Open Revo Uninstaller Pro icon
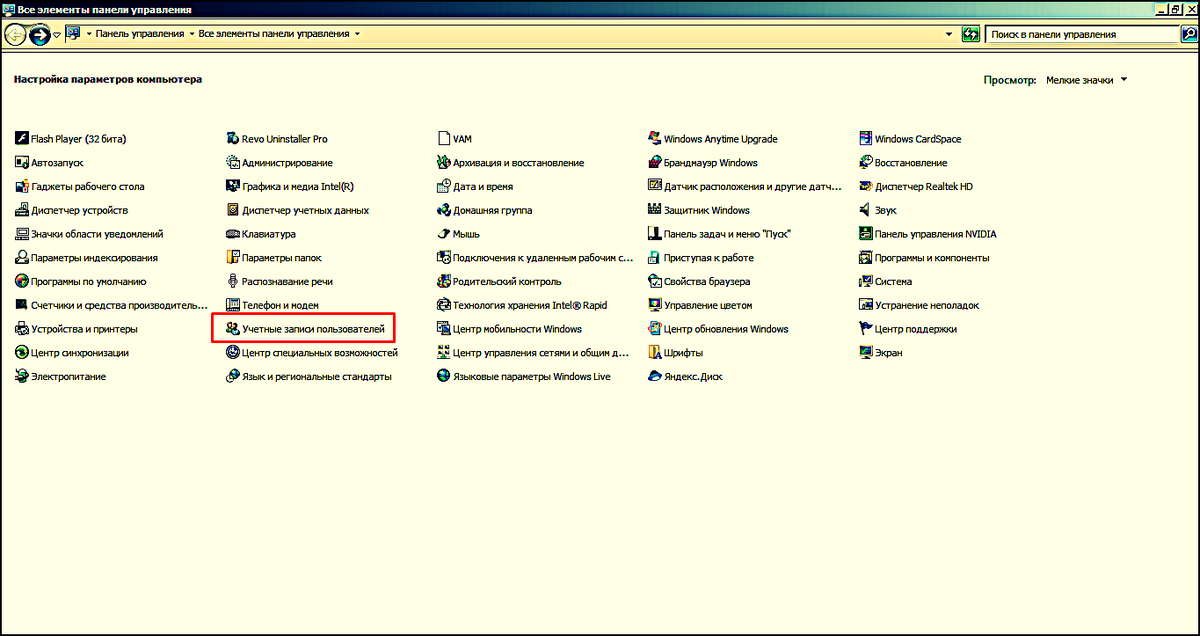The image size is (1200, 636). point(233,139)
